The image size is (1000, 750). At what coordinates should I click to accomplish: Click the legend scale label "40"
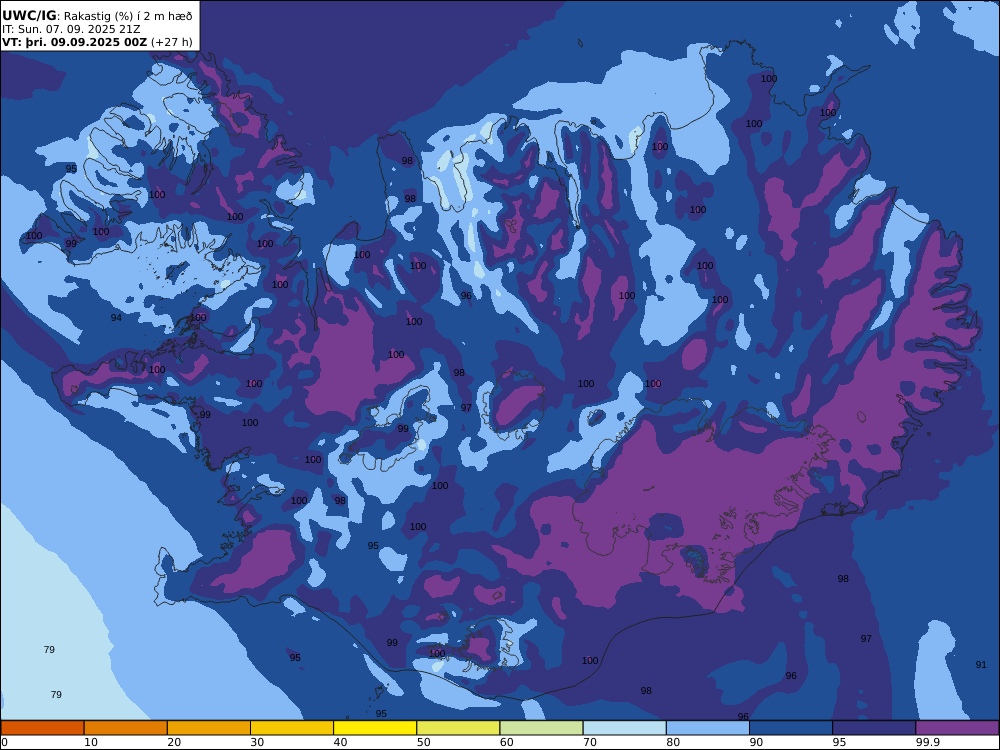(341, 742)
